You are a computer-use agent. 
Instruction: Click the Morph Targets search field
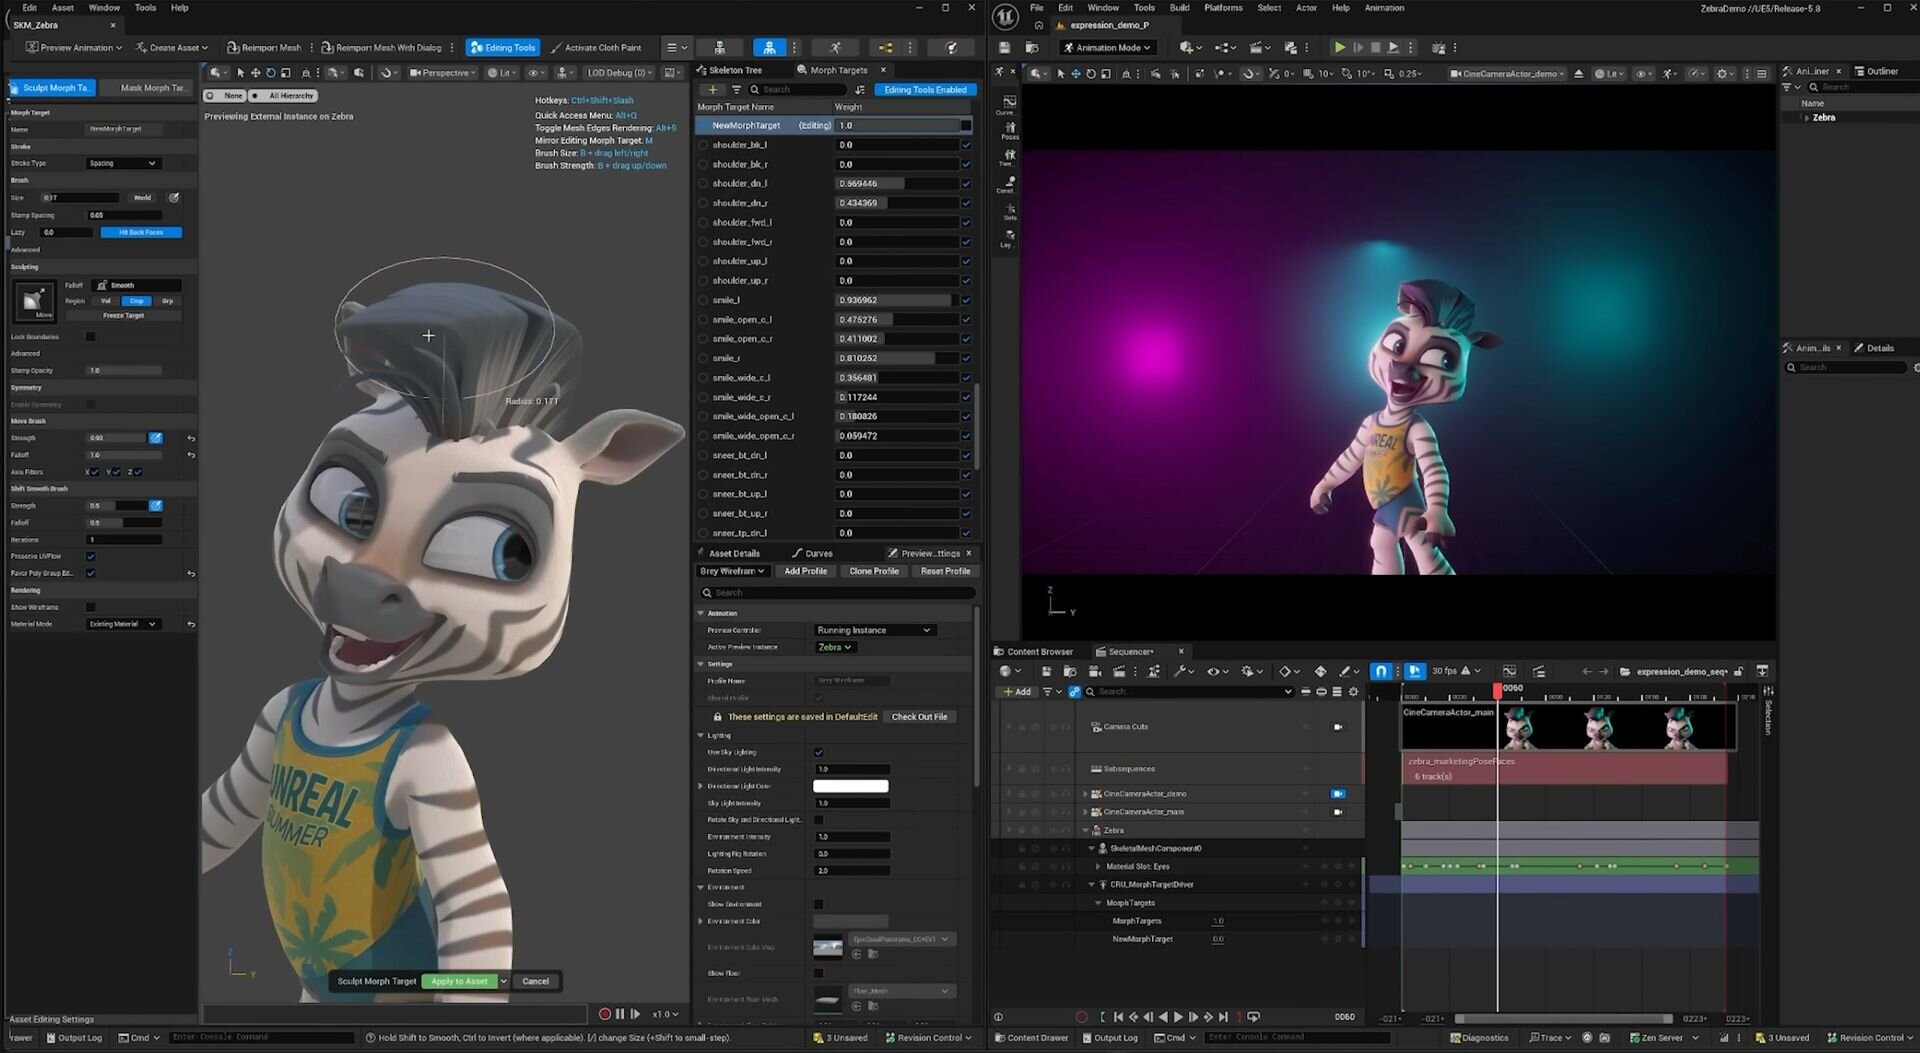coord(798,90)
